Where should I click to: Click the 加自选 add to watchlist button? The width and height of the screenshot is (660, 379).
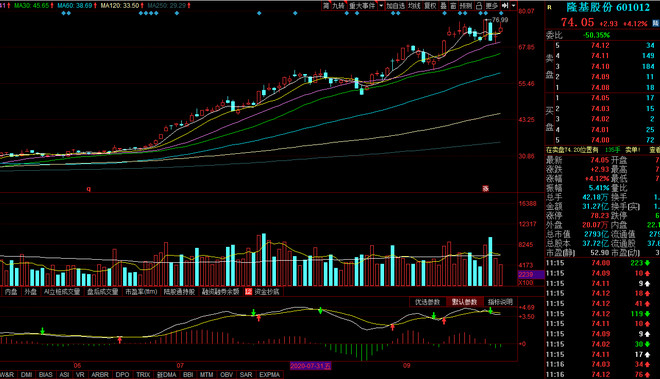396,5
